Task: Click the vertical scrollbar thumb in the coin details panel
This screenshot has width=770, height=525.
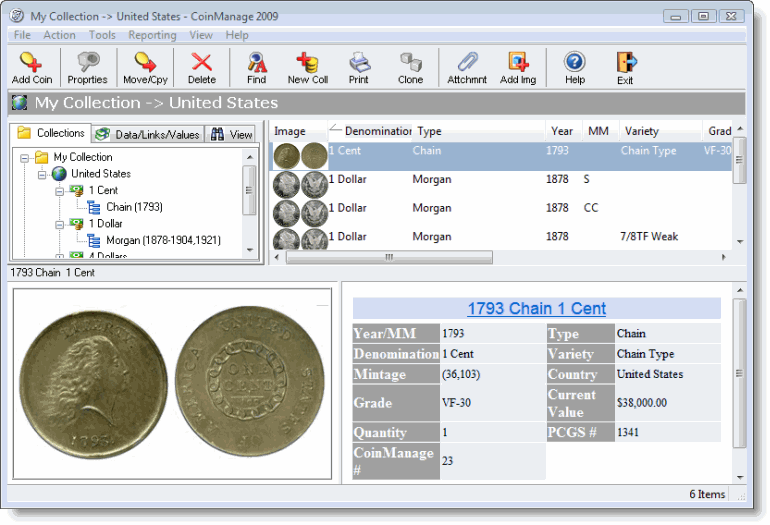Action: pos(740,373)
